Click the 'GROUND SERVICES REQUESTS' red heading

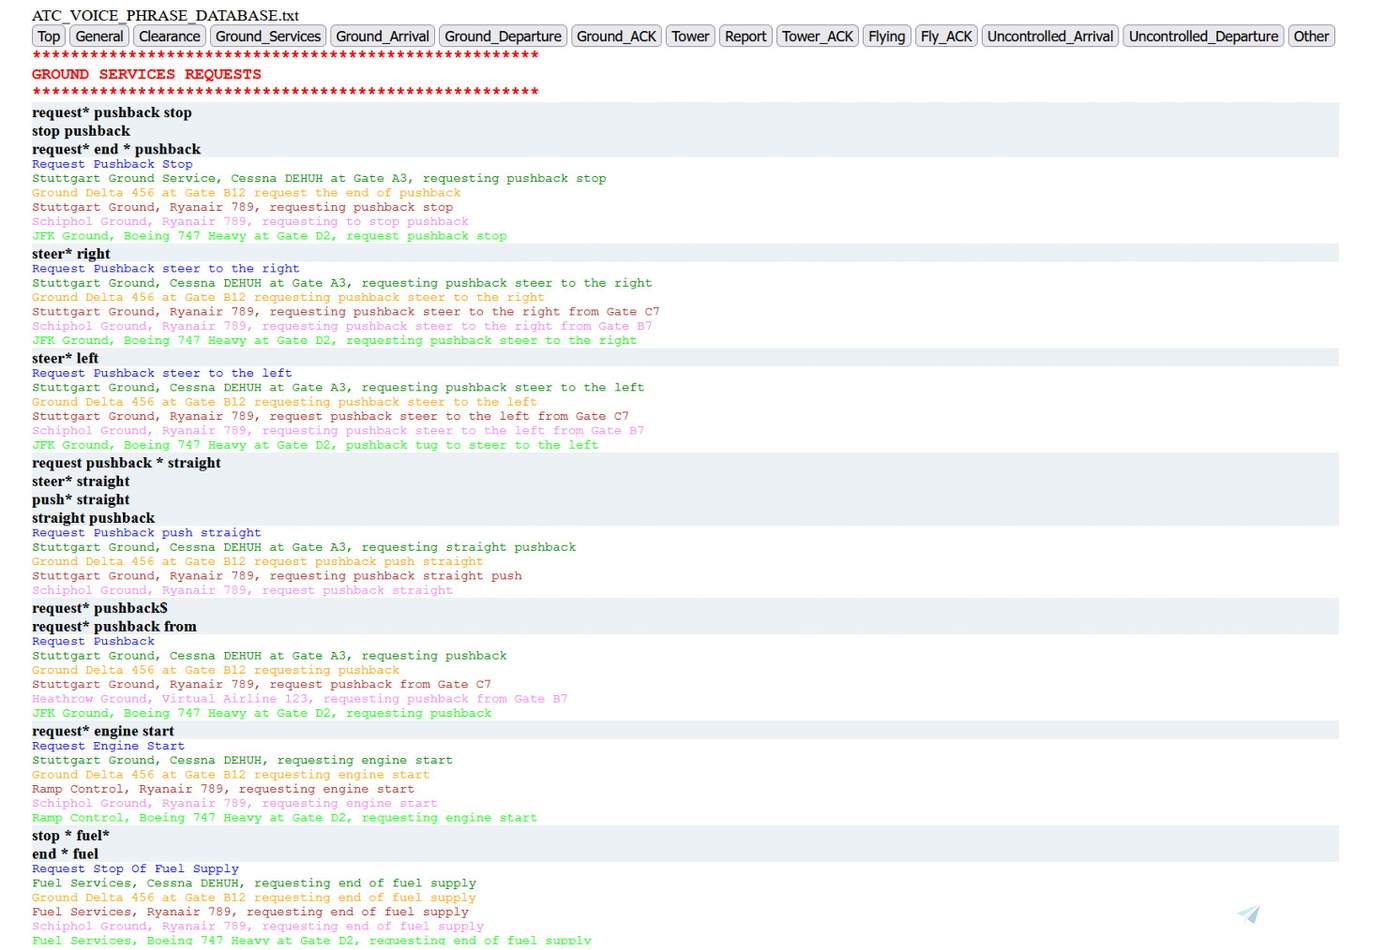146,75
